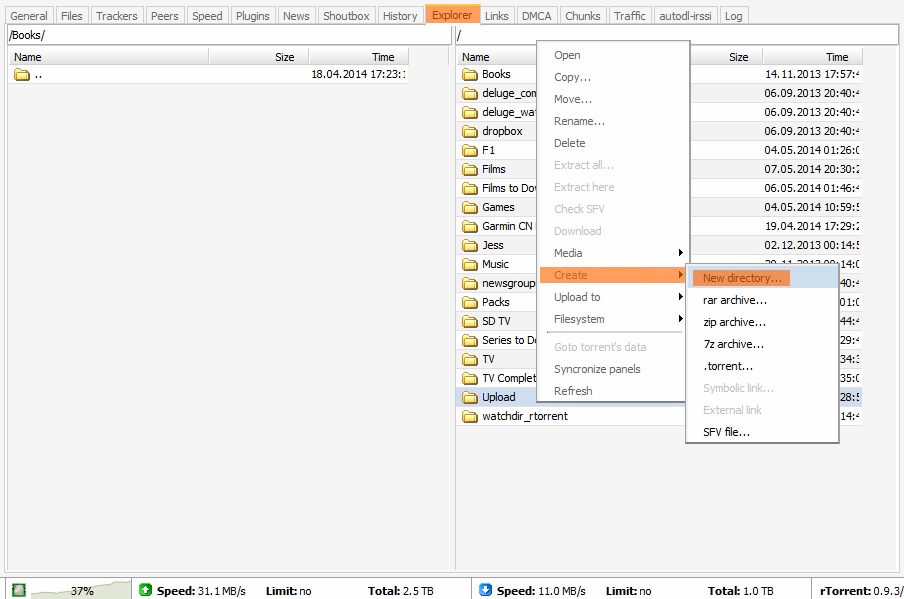Expand the Upload to submenu
Screen dimensions: 904x599
[612, 297]
